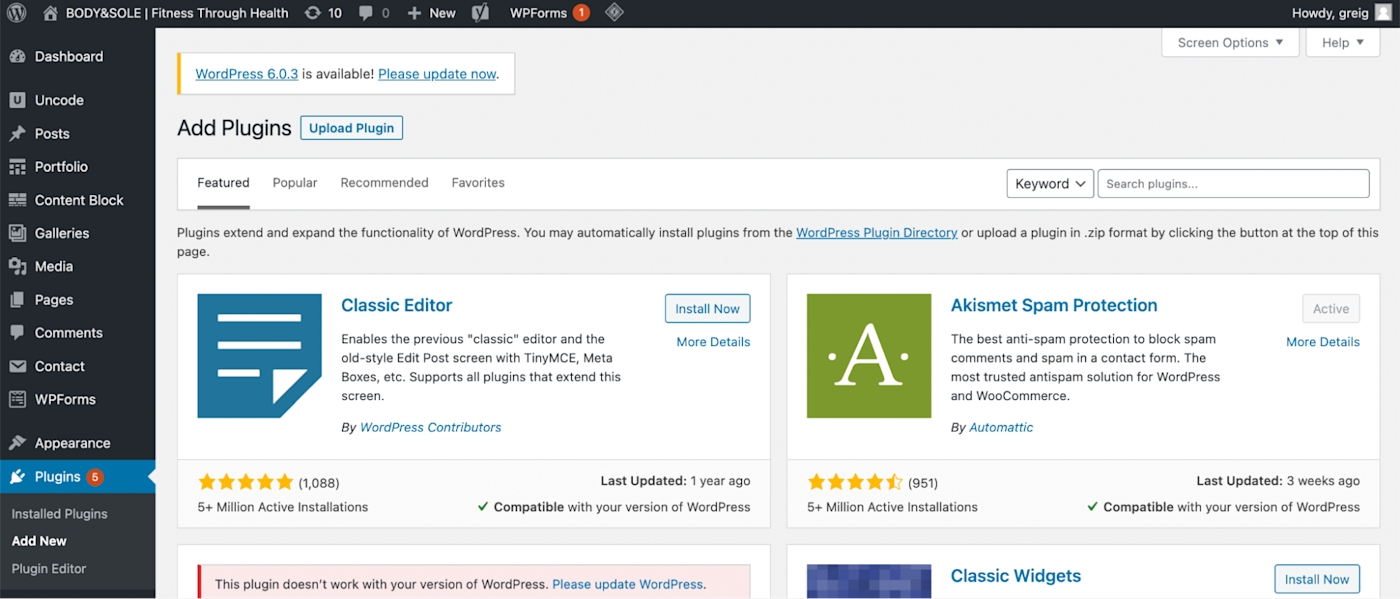The width and height of the screenshot is (1400, 599).
Task: Click the Active button for Akismet
Action: [1331, 309]
